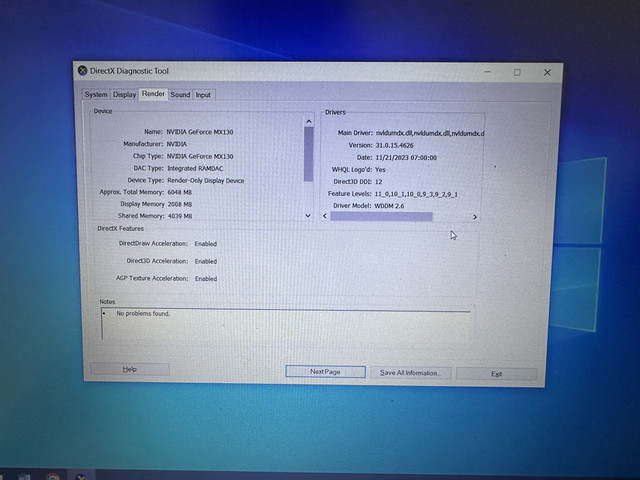Image resolution: width=640 pixels, height=480 pixels.
Task: Click Device list scroll down arrow
Action: pyautogui.click(x=308, y=216)
